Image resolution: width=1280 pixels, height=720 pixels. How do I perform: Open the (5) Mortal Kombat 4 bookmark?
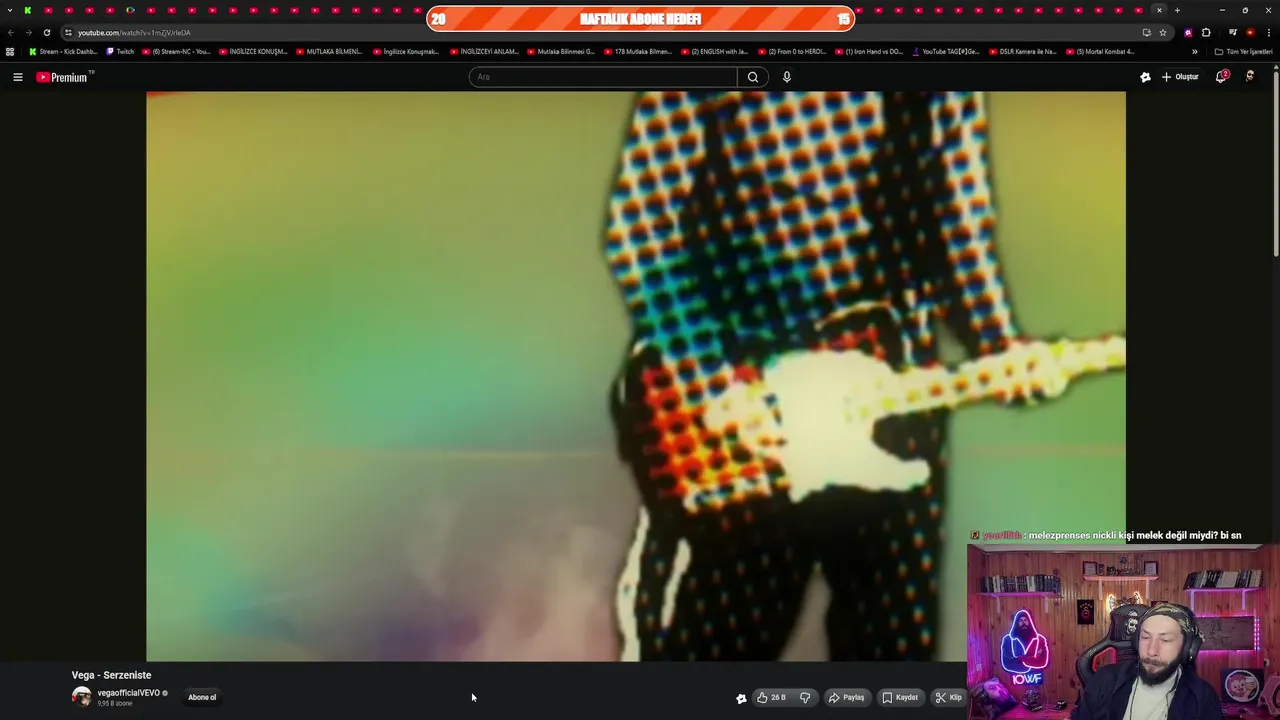(x=1100, y=51)
